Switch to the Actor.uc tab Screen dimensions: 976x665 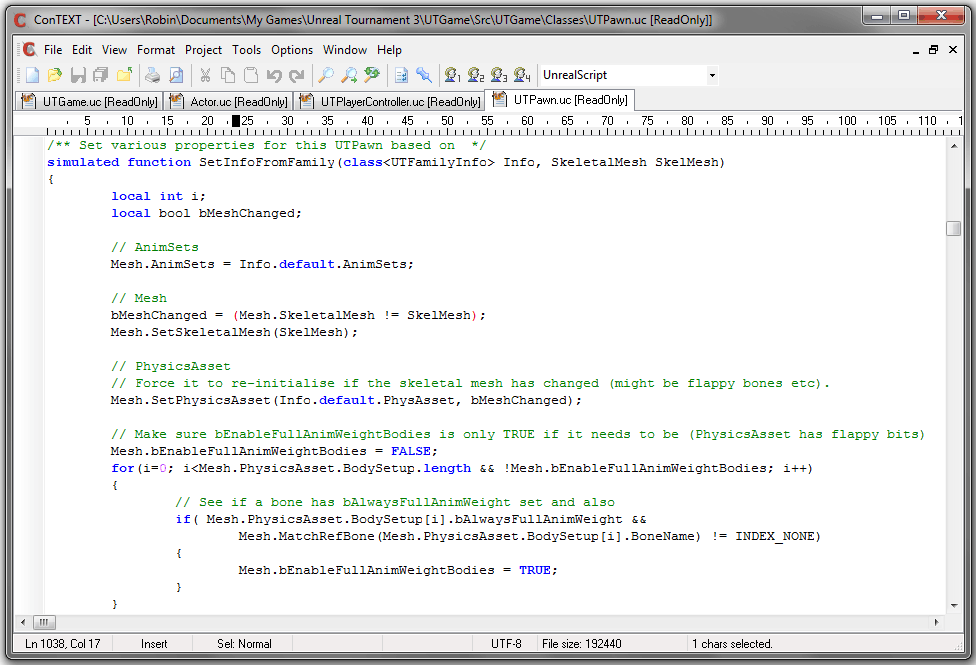point(228,101)
